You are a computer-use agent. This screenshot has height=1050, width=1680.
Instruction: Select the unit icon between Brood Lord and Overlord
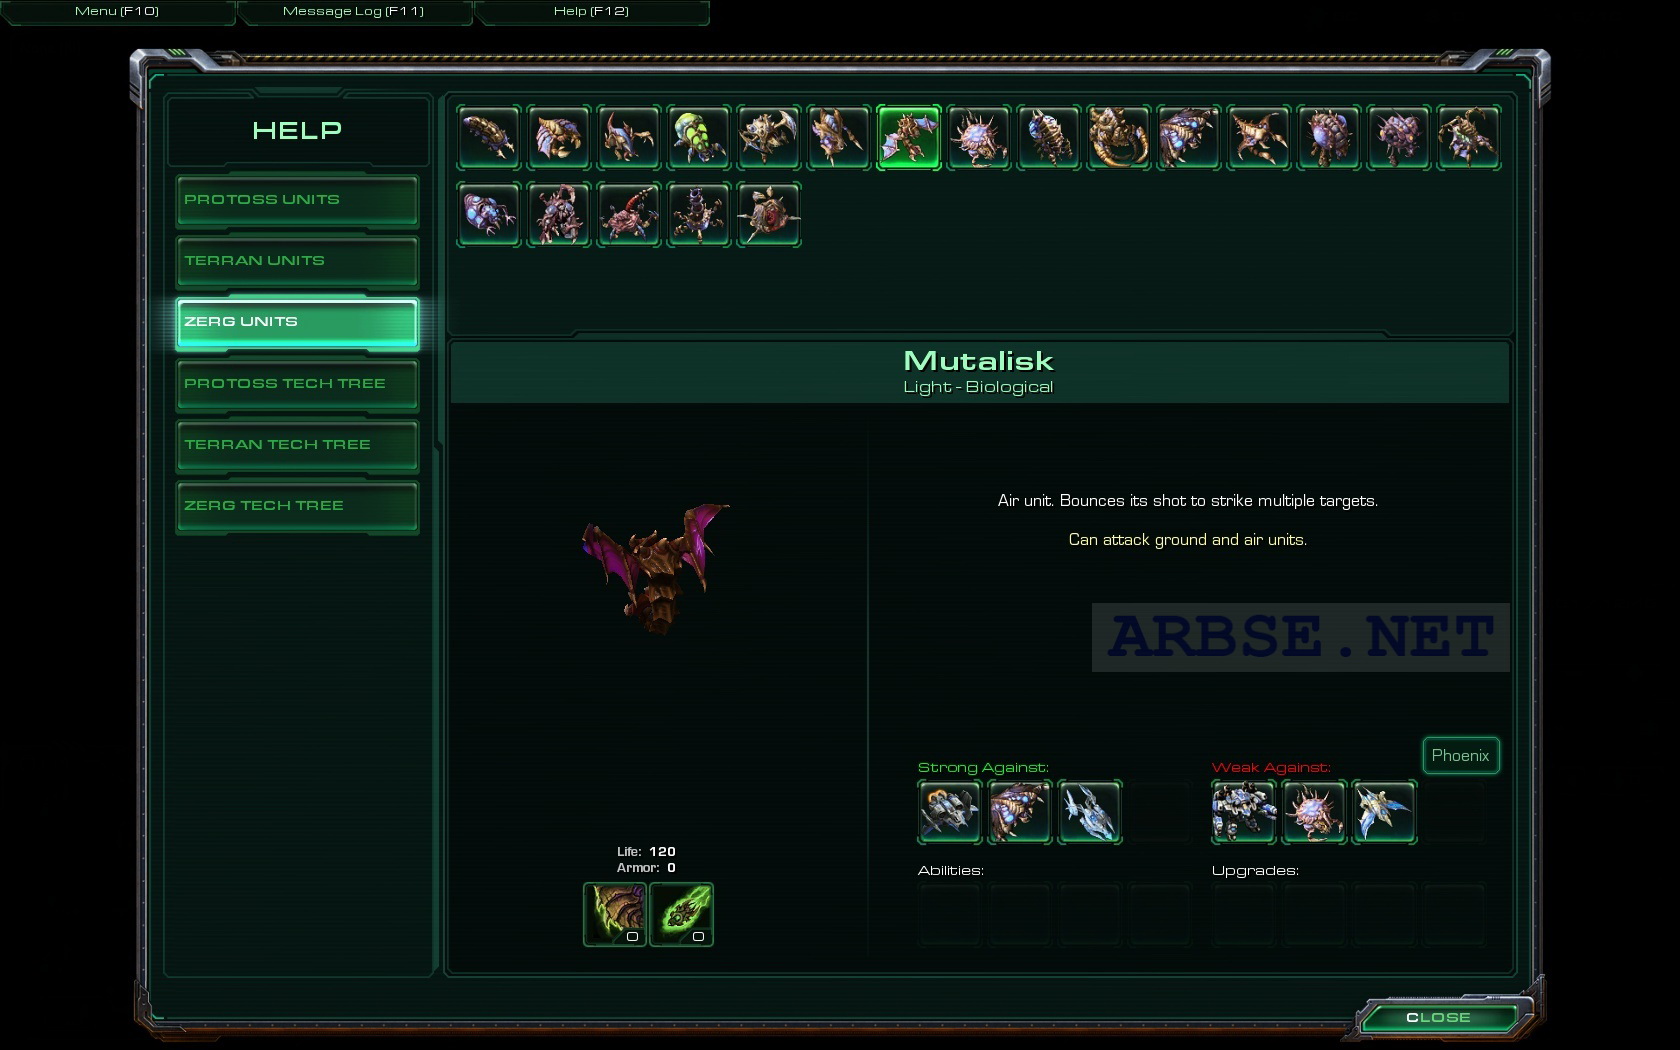(1259, 137)
